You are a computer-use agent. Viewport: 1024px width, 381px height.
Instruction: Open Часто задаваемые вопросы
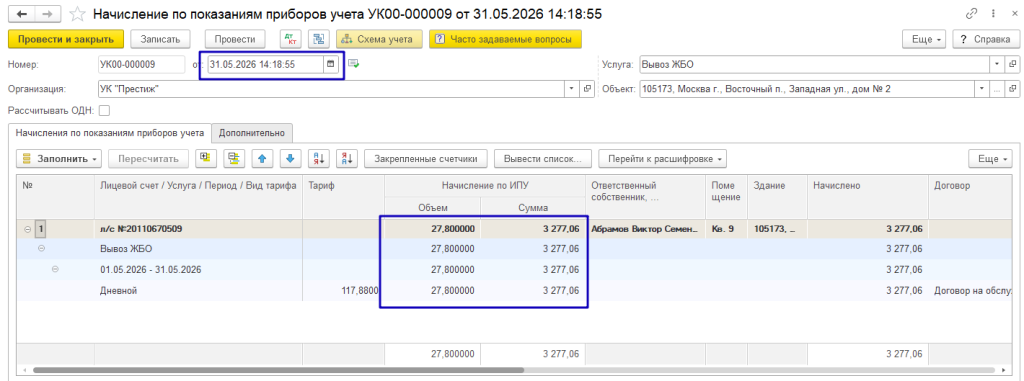click(505, 39)
